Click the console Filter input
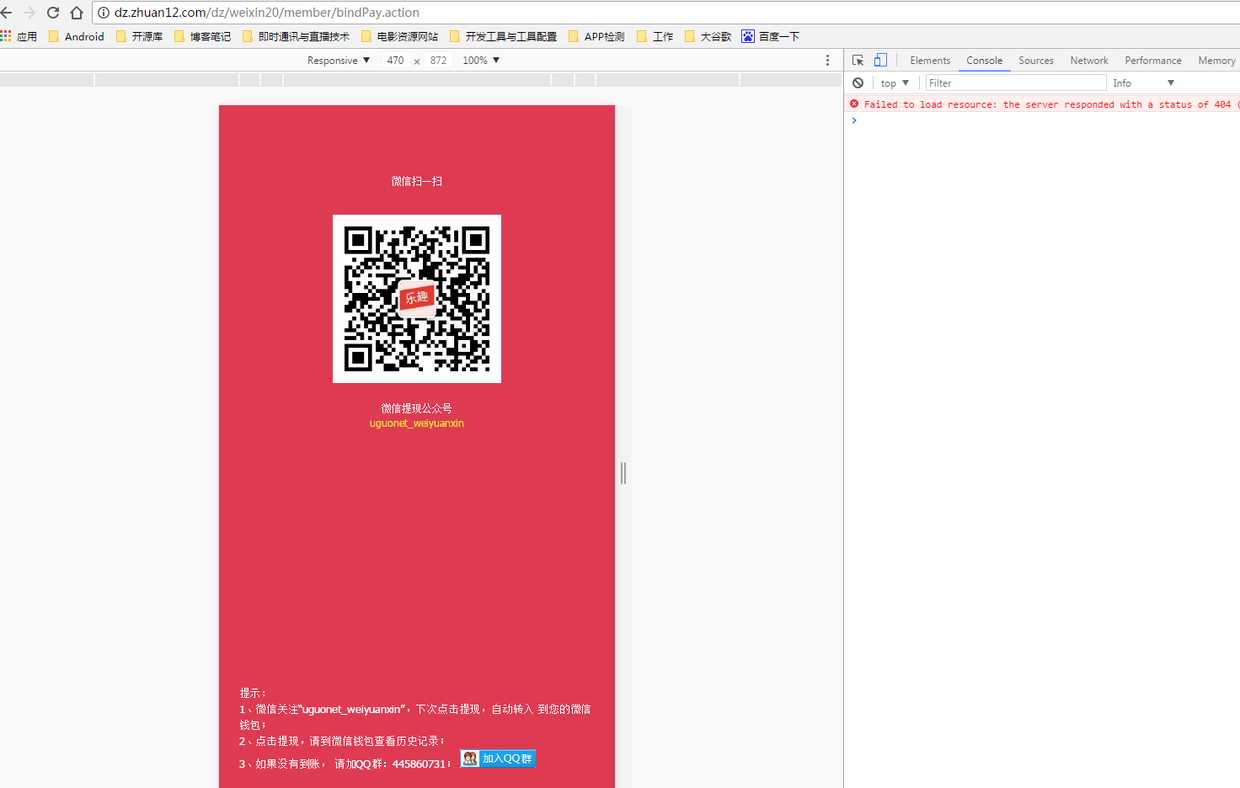1240x788 pixels. coord(1015,83)
